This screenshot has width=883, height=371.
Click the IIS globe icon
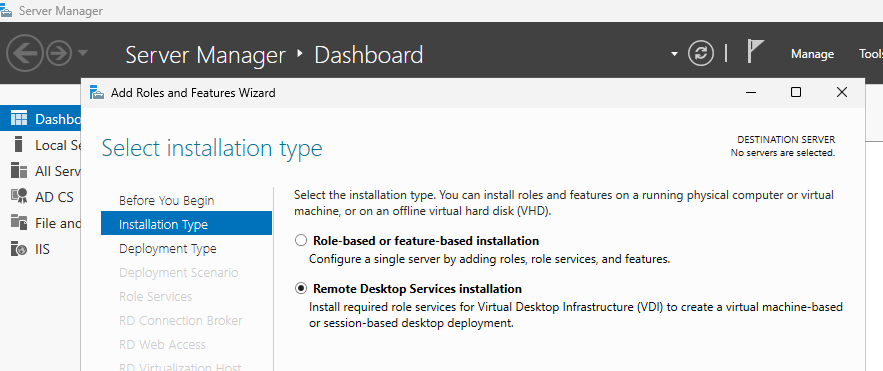tap(19, 248)
